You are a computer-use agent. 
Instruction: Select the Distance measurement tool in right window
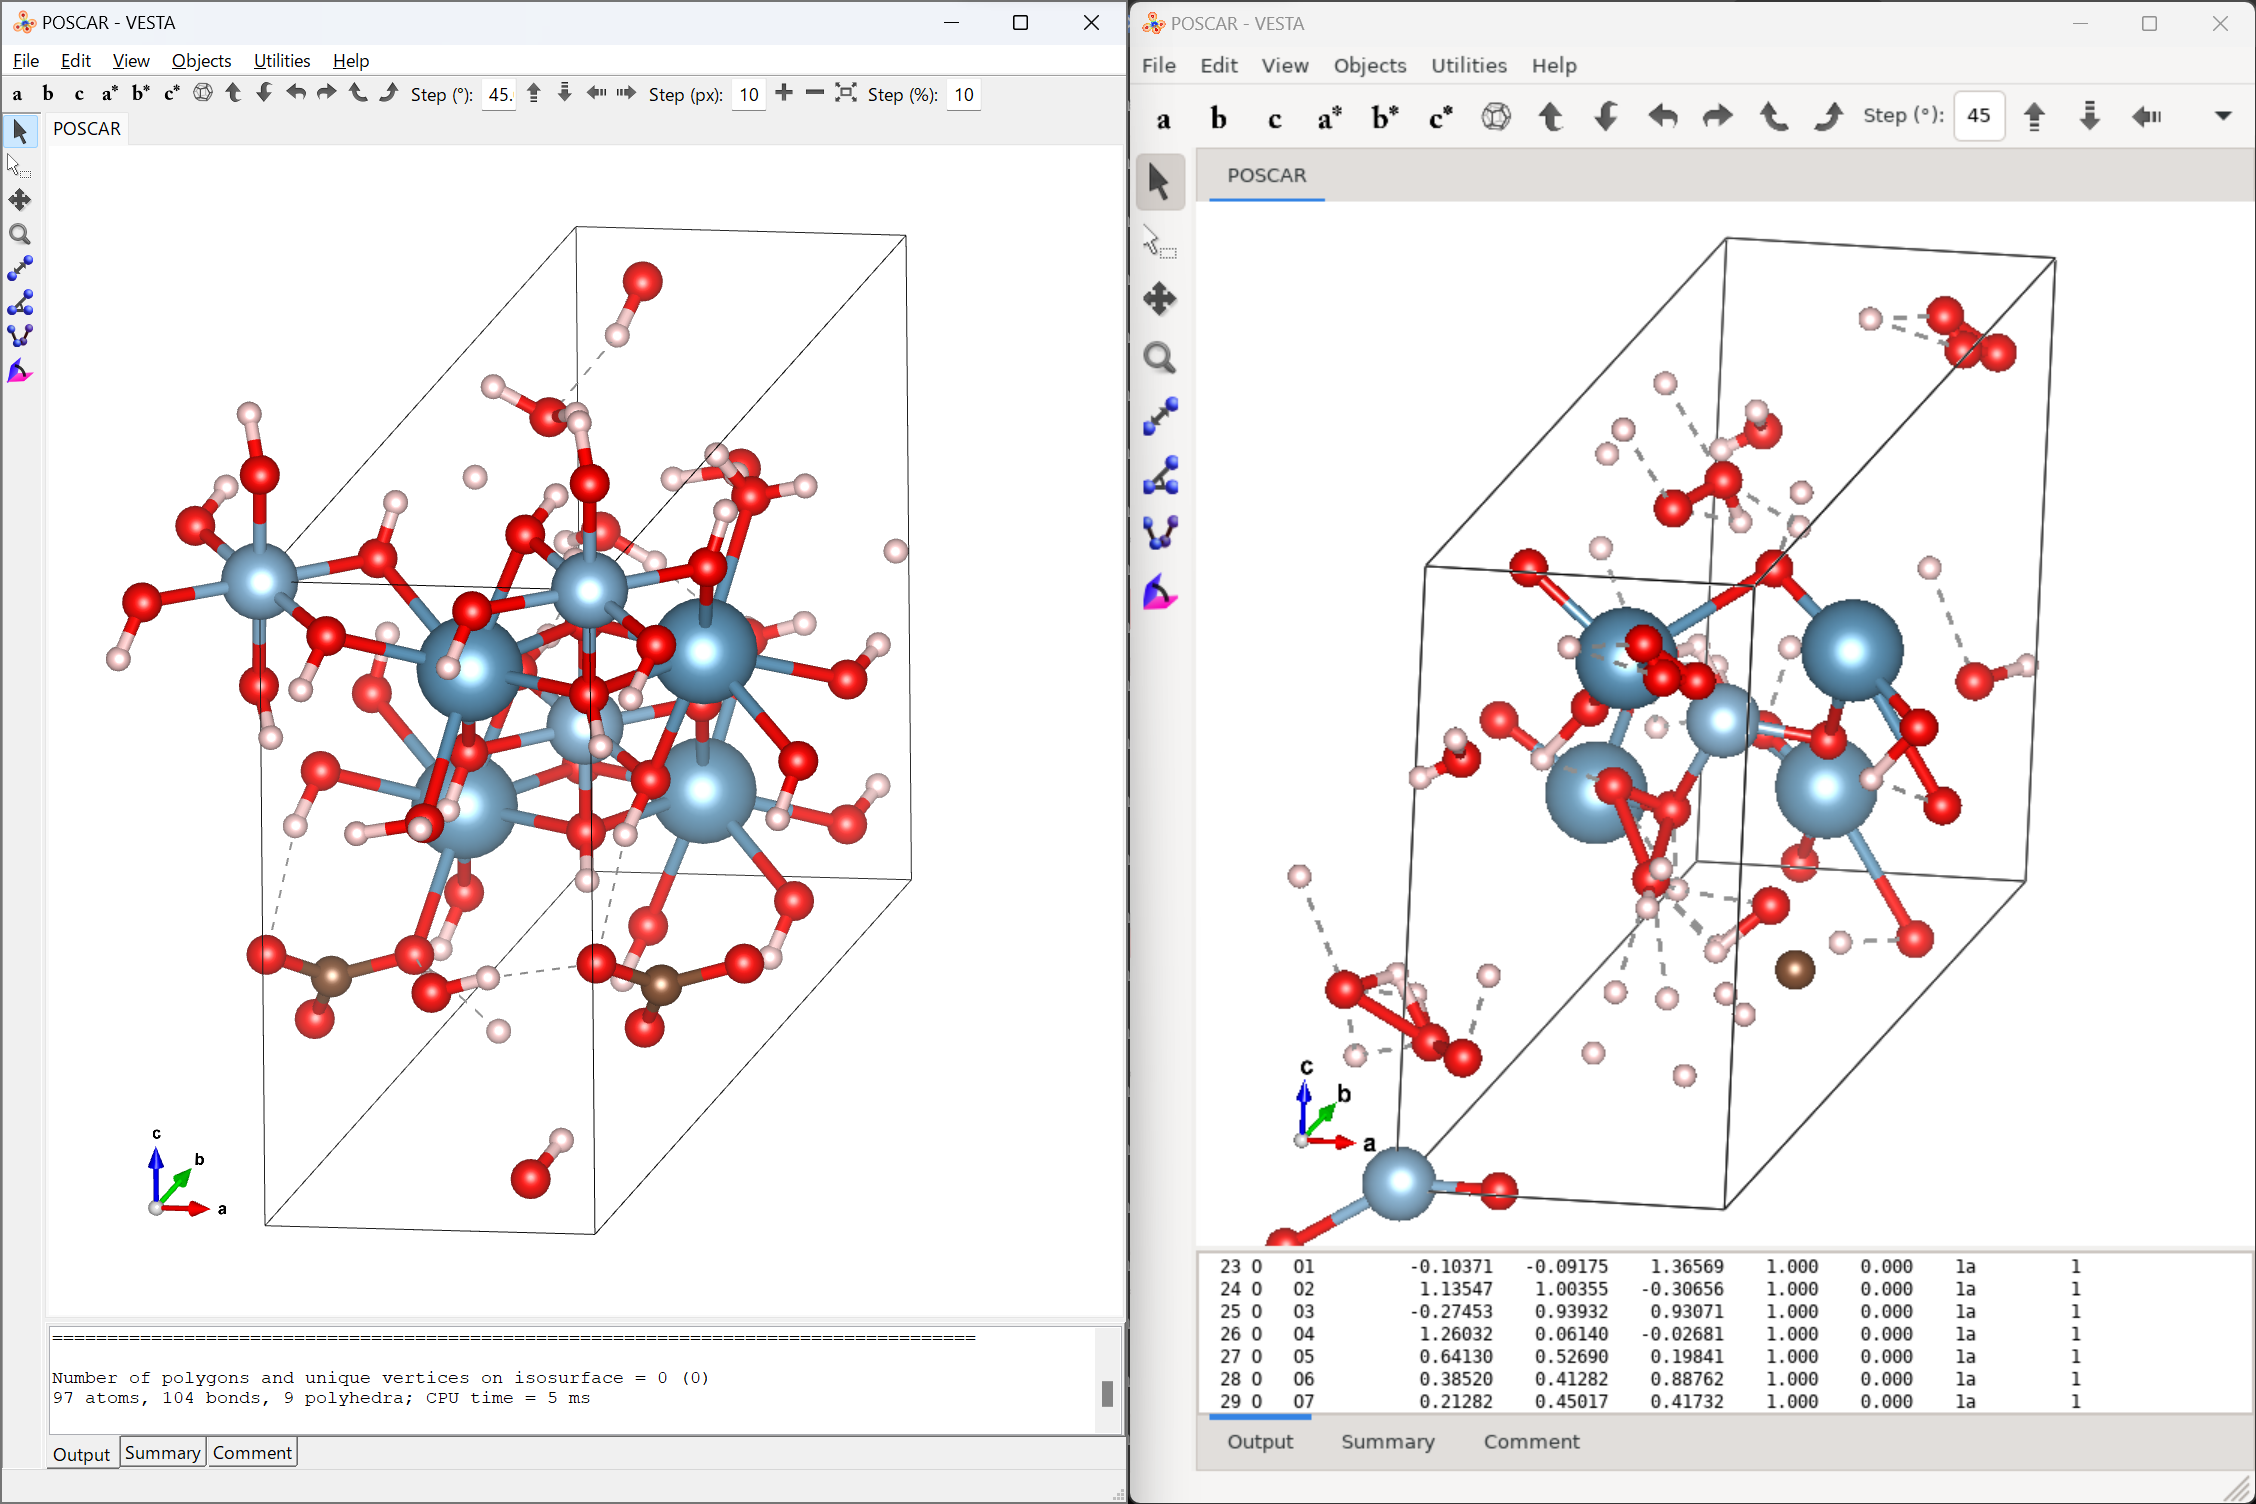(x=1160, y=417)
